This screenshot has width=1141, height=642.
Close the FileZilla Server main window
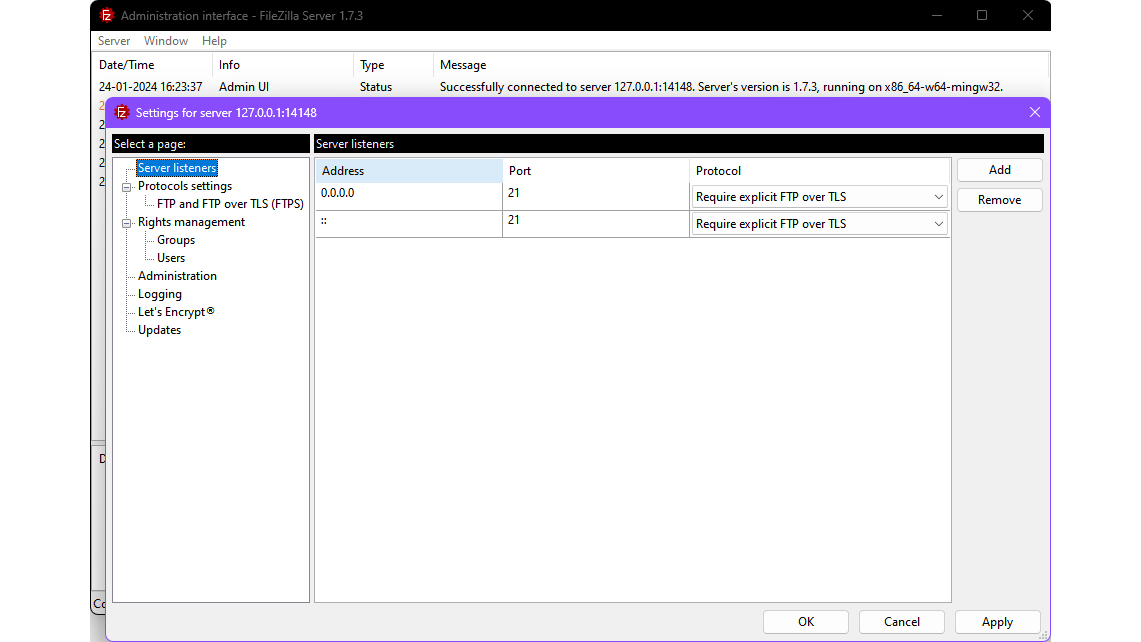[x=1027, y=15]
